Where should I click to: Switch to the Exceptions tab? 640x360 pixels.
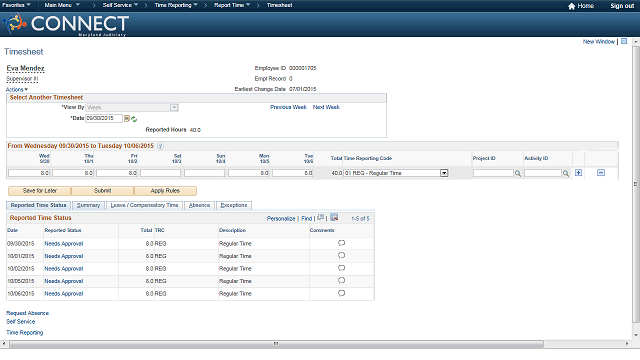coord(234,205)
